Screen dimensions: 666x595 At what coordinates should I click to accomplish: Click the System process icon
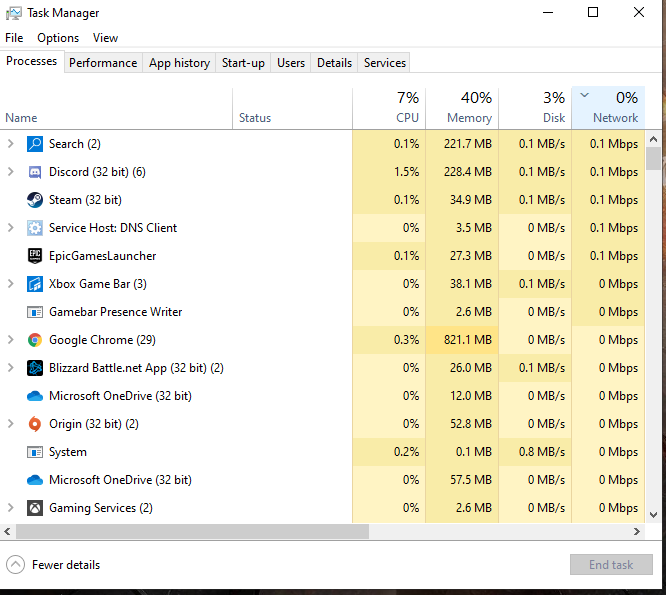(x=35, y=452)
